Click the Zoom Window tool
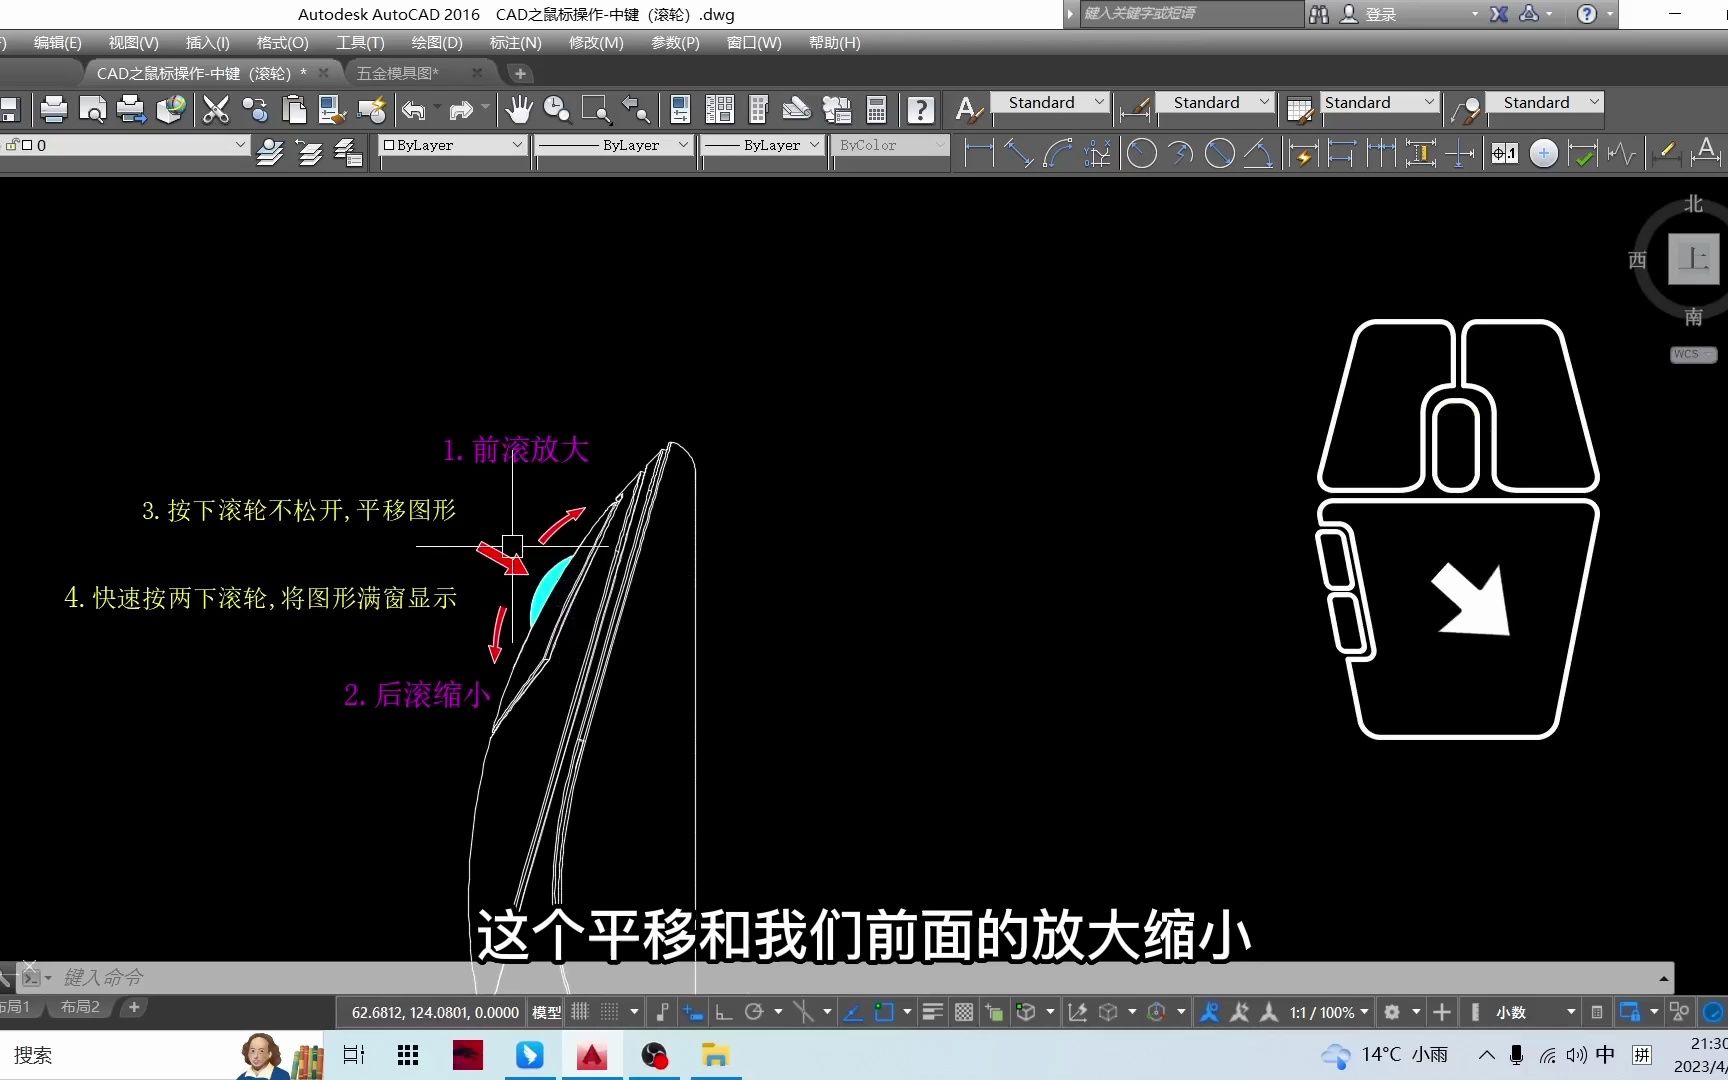This screenshot has width=1728, height=1080. coord(597,110)
